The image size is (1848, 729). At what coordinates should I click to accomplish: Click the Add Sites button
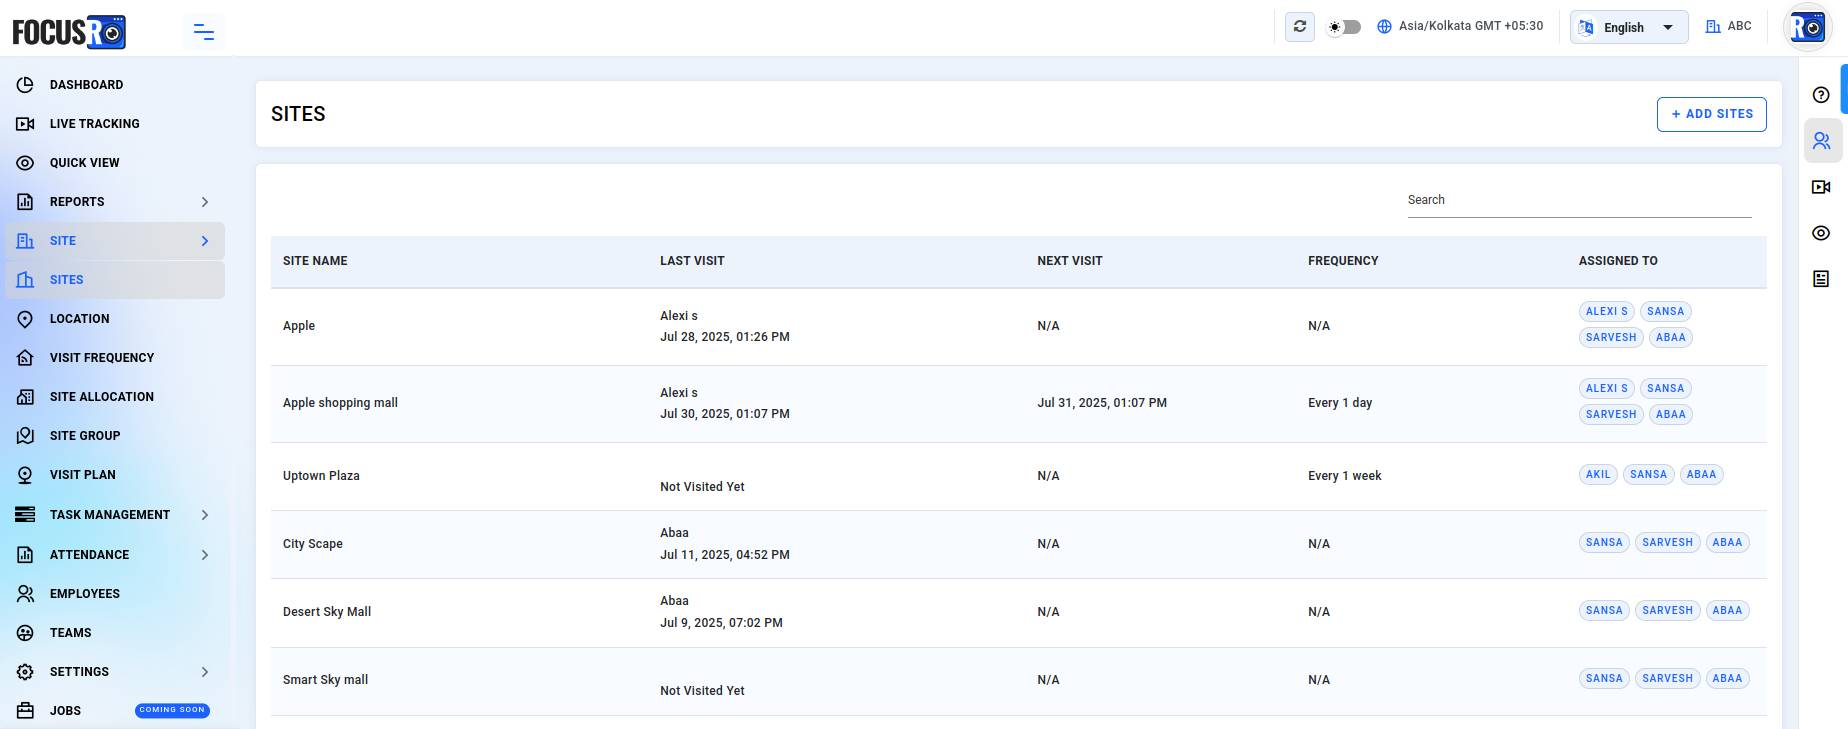tap(1712, 114)
